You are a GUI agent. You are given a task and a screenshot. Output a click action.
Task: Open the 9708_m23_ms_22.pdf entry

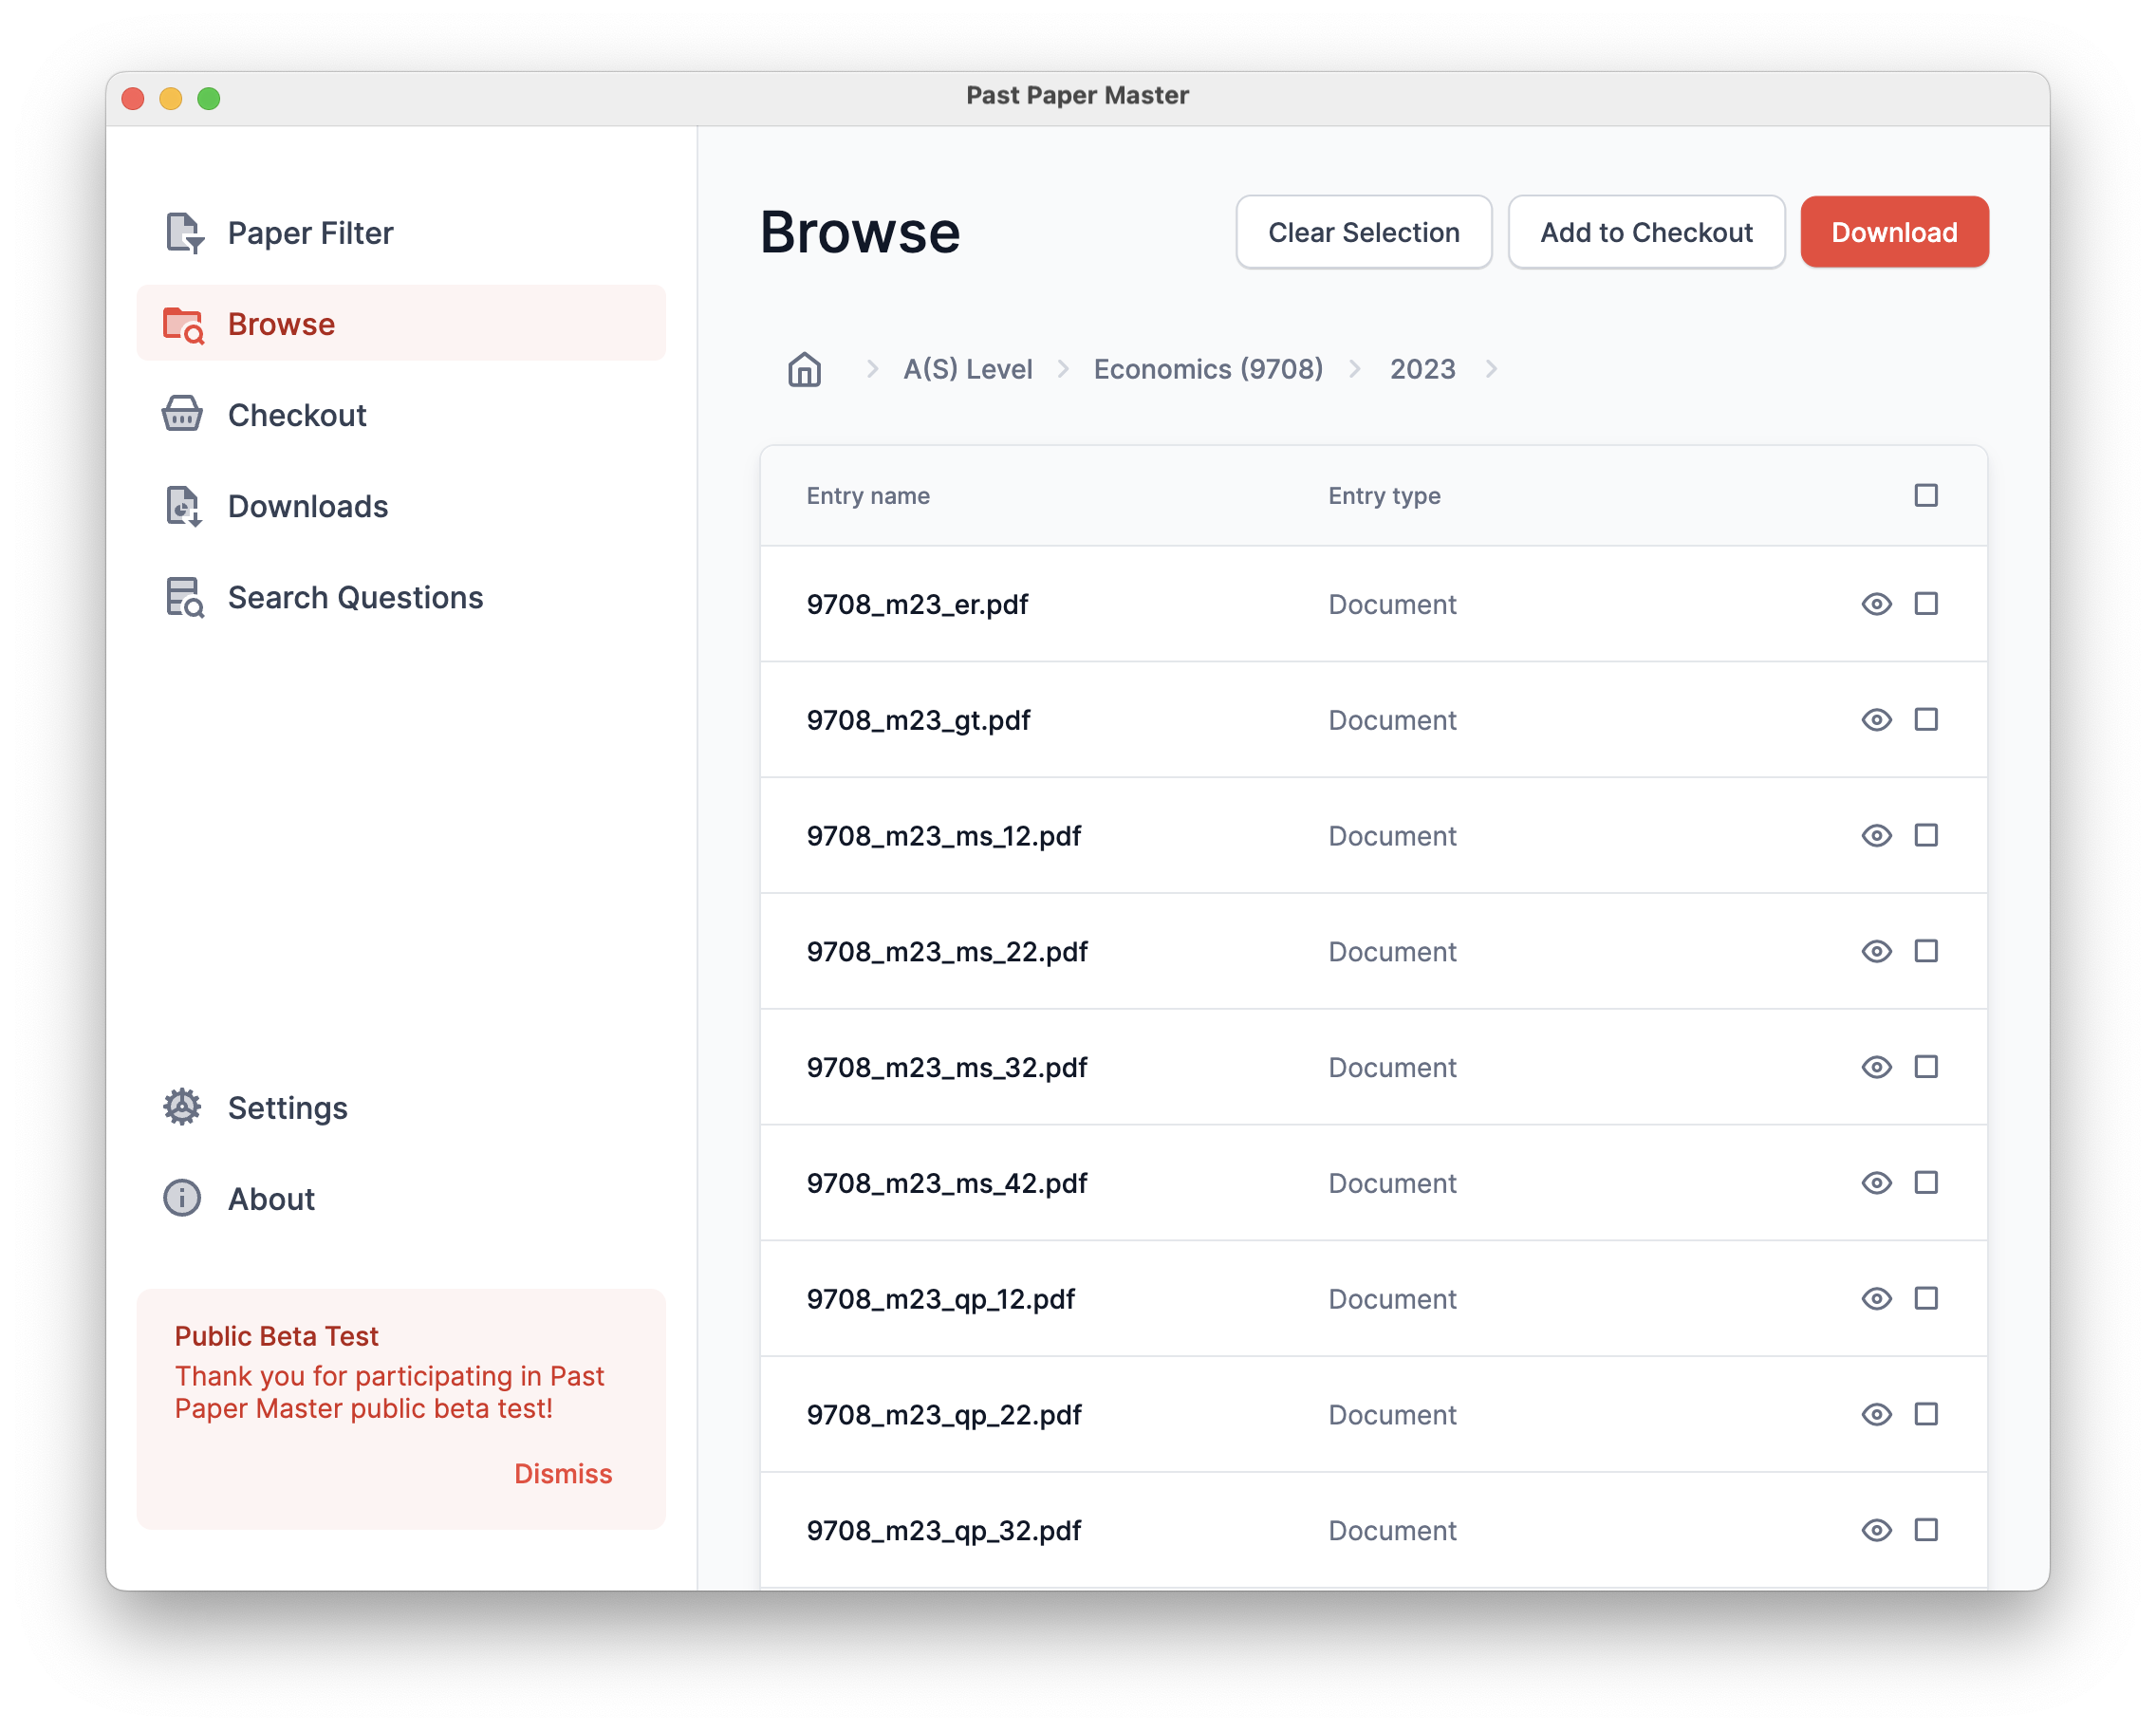coord(946,951)
